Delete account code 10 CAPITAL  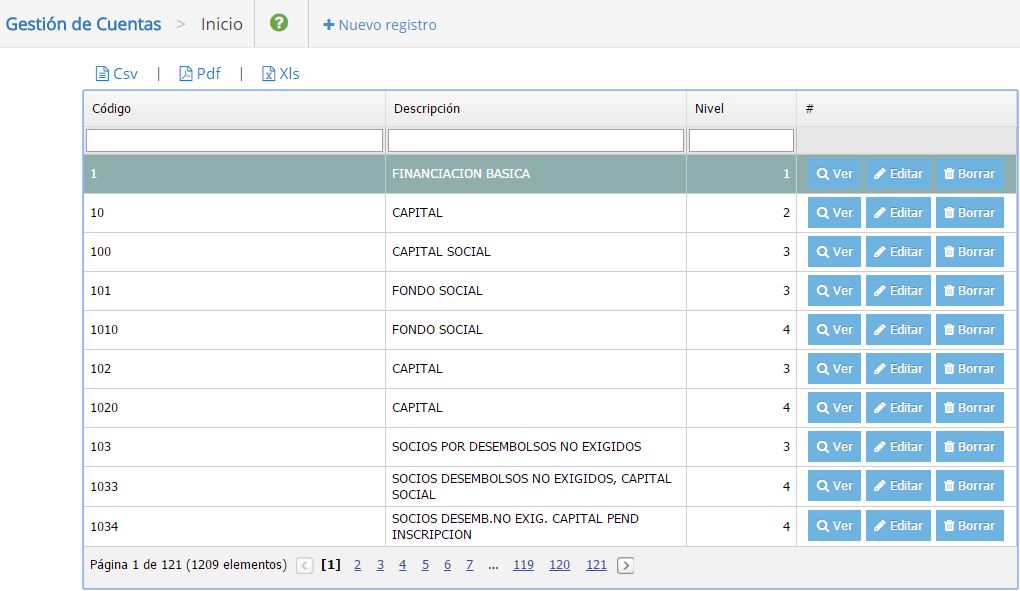click(x=969, y=213)
